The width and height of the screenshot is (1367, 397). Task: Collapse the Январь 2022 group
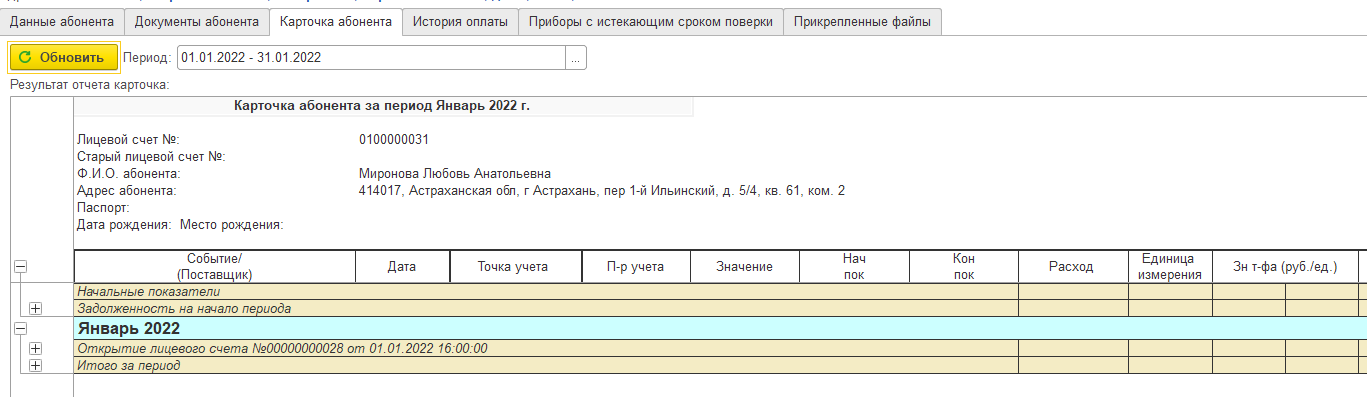click(x=21, y=328)
